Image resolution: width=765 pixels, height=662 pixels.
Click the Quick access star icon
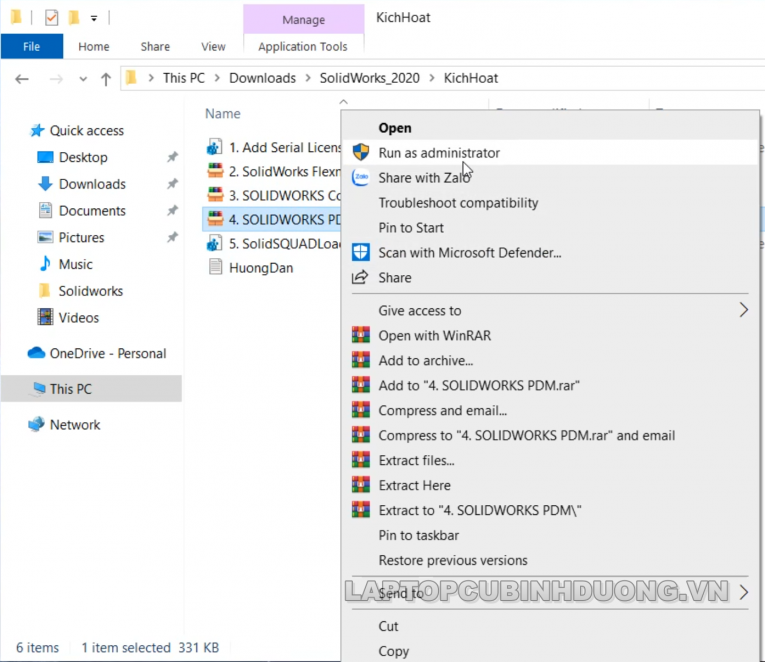(x=37, y=130)
